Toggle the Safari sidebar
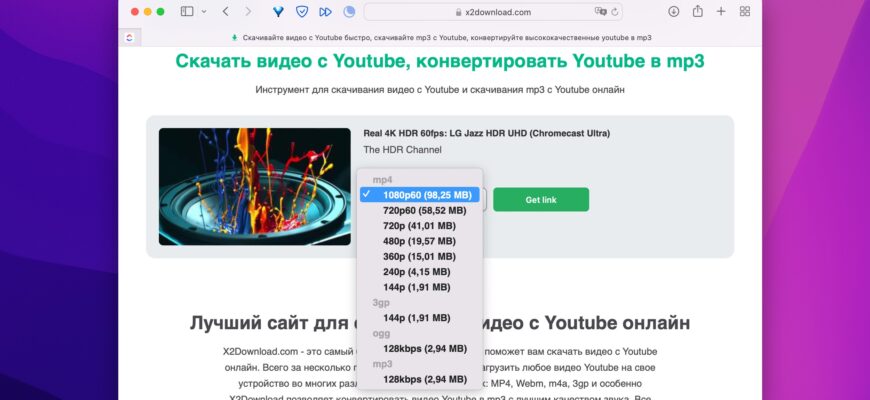 pos(187,12)
